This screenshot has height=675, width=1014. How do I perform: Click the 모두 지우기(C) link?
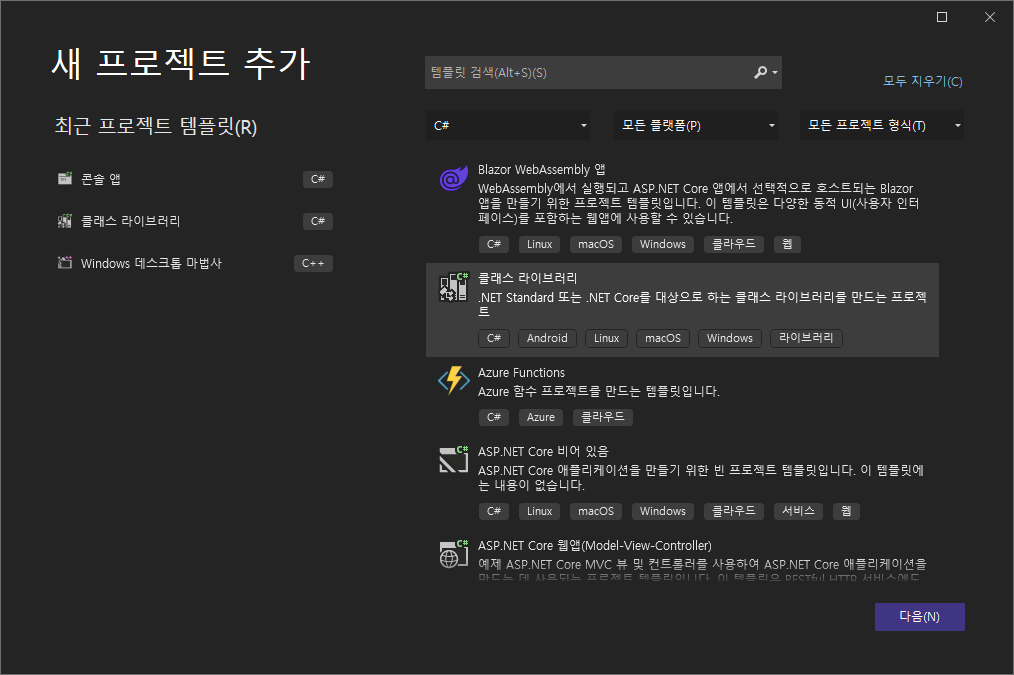(x=923, y=81)
